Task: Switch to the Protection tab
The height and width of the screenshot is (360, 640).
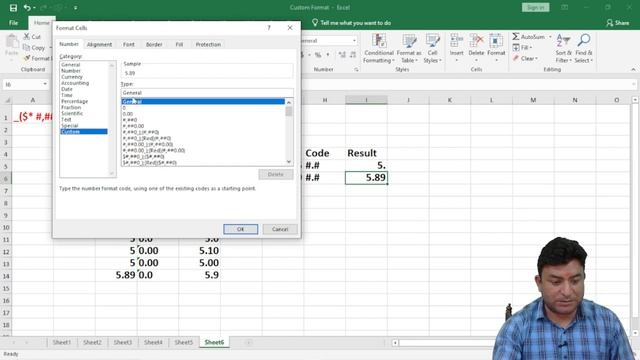Action: pyautogui.click(x=208, y=44)
